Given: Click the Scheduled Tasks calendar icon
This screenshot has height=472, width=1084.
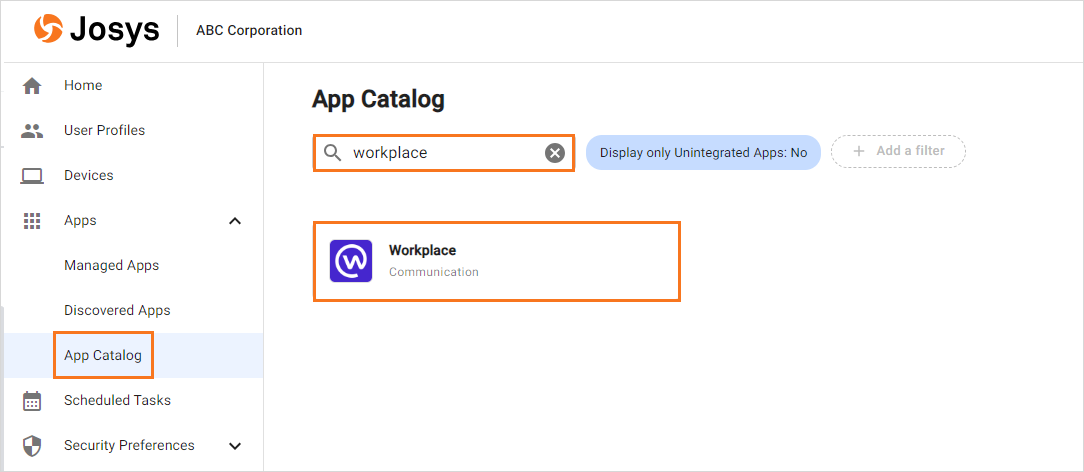Looking at the screenshot, I should pos(32,401).
